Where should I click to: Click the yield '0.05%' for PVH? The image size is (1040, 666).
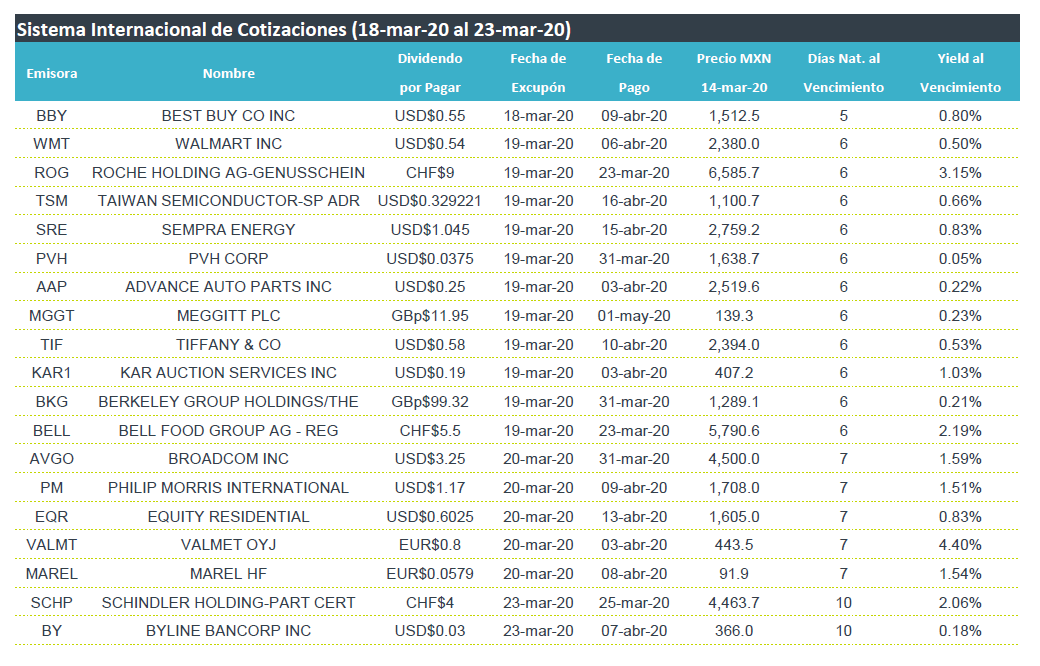tap(960, 259)
